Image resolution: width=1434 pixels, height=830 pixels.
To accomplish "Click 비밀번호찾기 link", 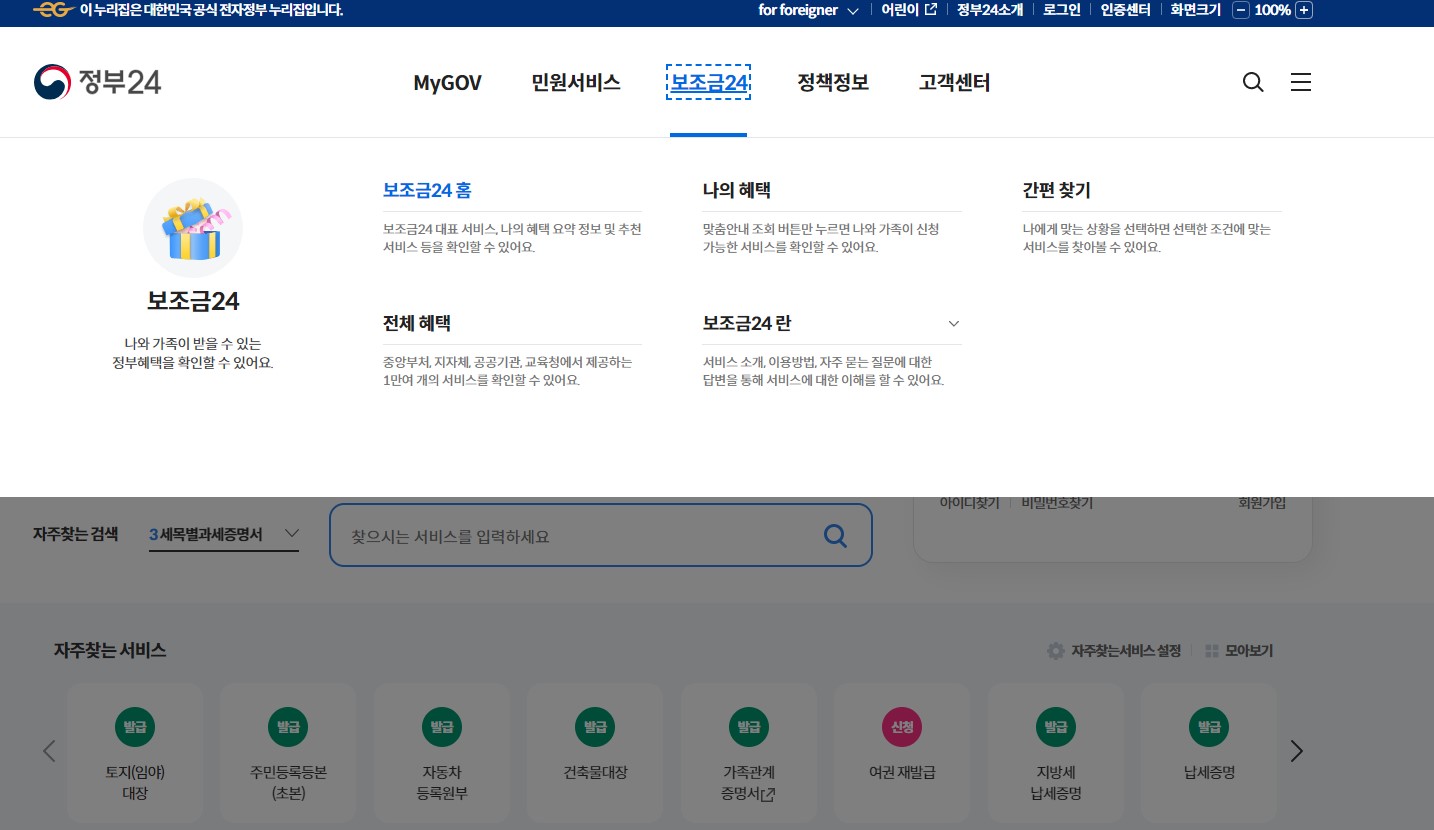I will pyautogui.click(x=1057, y=503).
